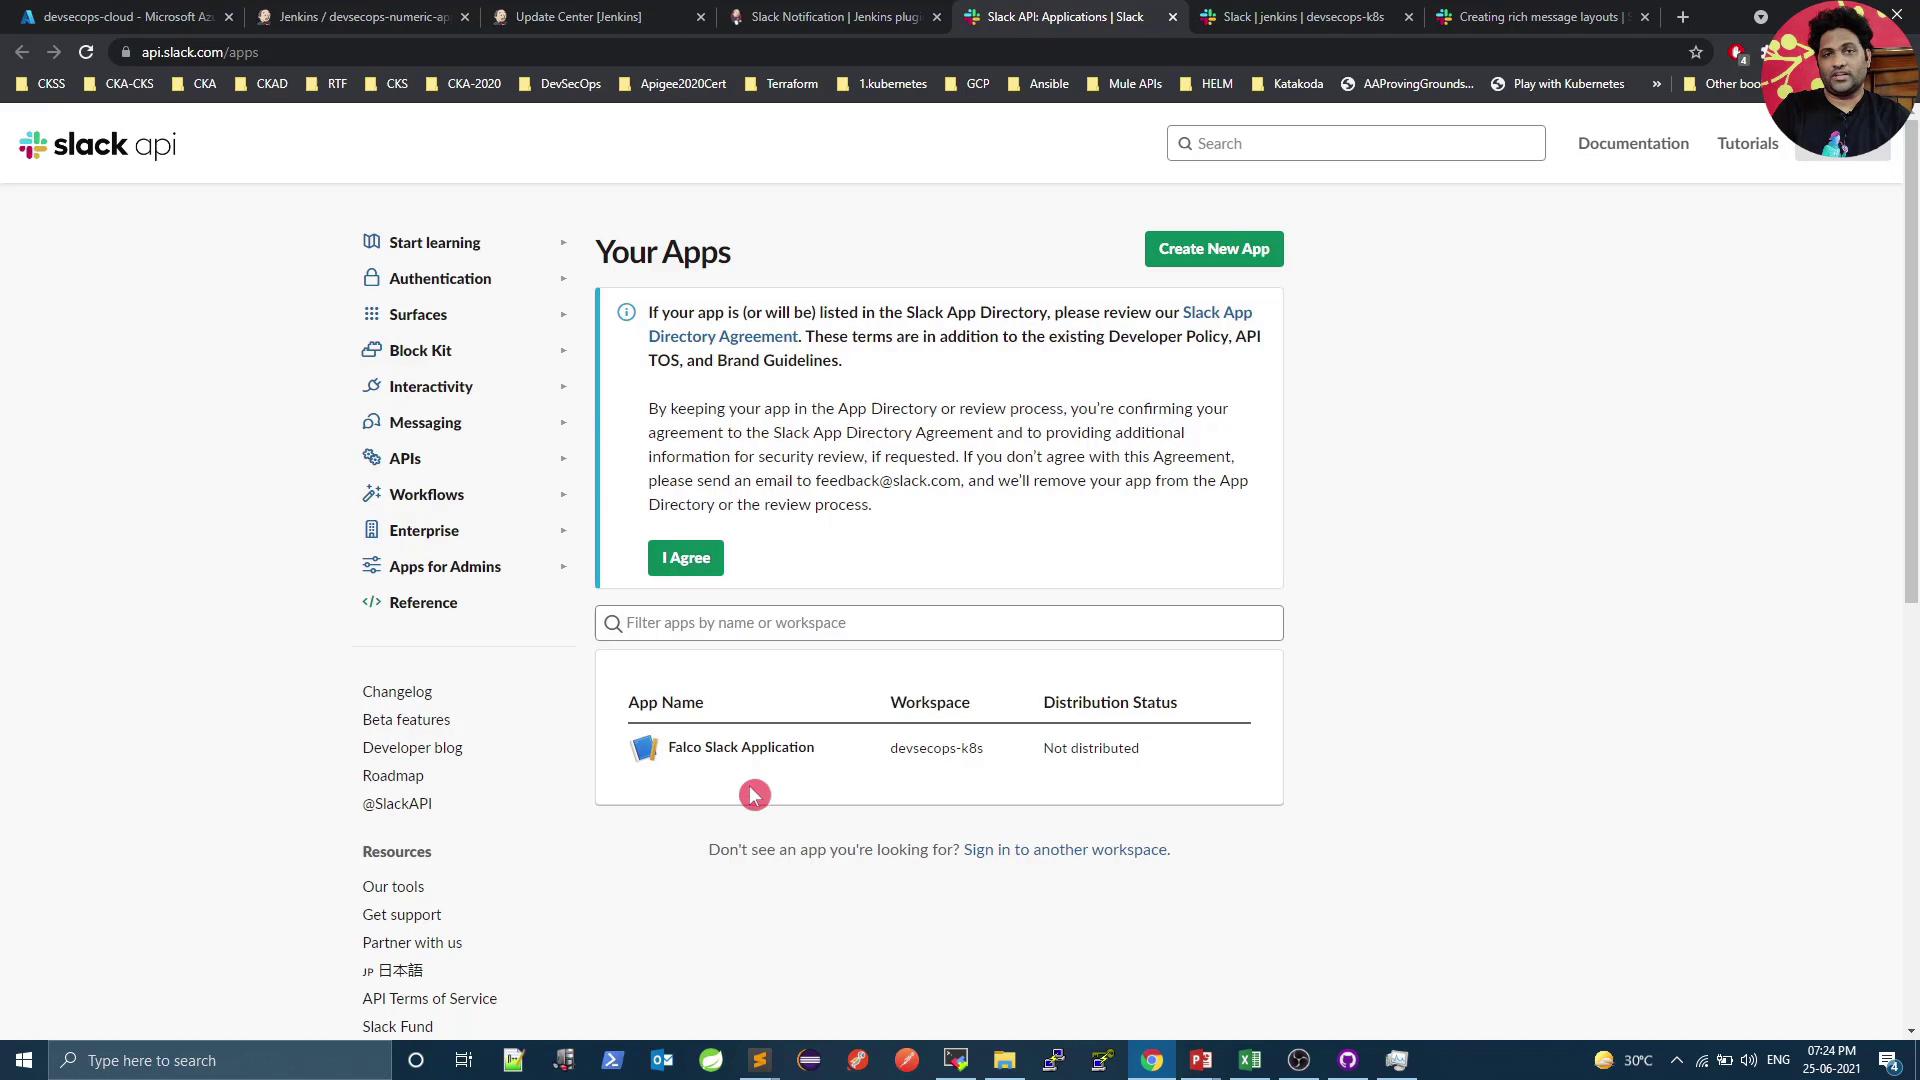Click the Block Kit sidebar icon
Screen dimensions: 1920x1080
tap(372, 350)
